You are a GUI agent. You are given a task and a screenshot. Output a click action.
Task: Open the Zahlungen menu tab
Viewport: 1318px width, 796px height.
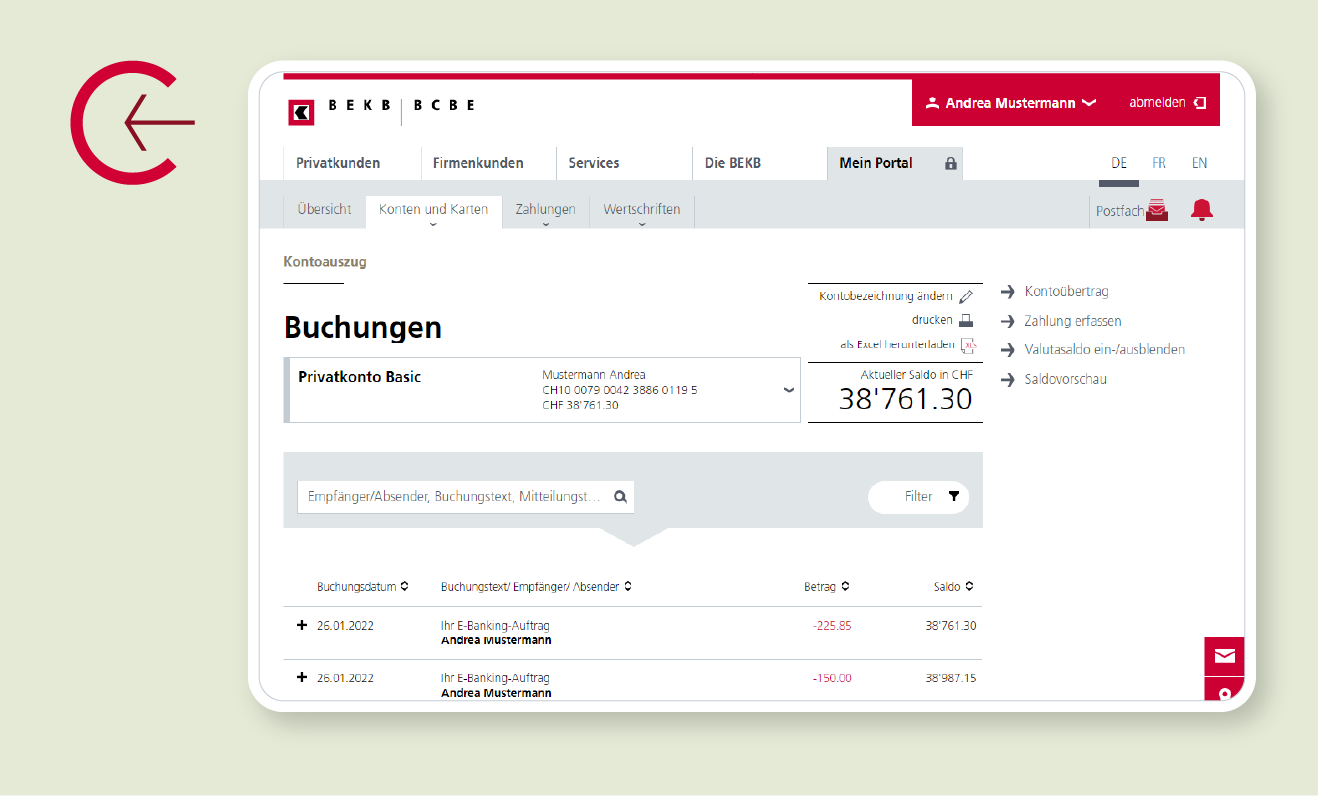[545, 210]
